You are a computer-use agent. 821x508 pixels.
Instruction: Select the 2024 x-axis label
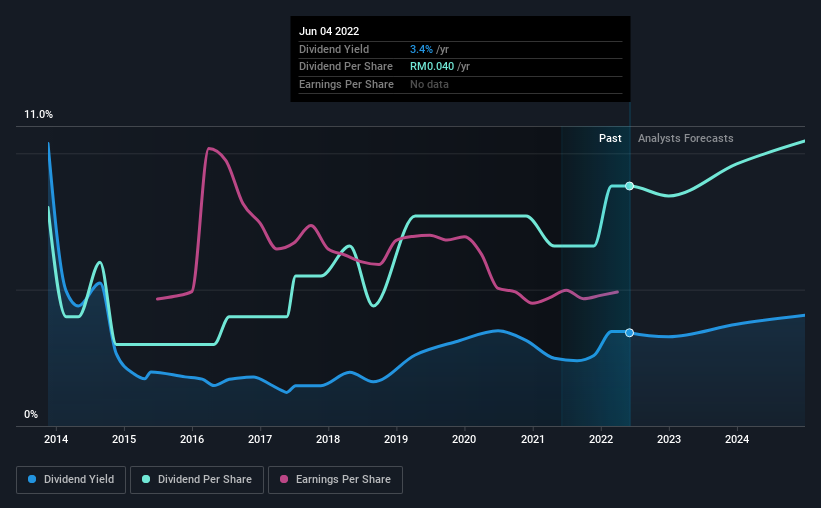[737, 439]
